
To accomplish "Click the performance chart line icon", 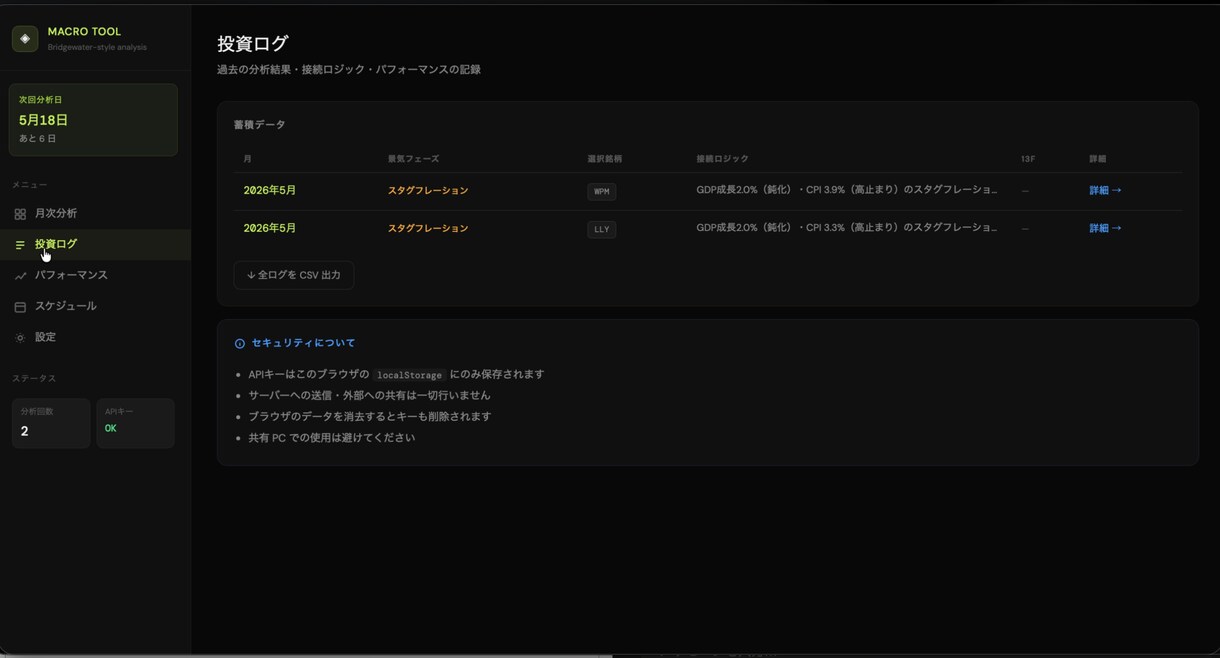I will tap(20, 276).
